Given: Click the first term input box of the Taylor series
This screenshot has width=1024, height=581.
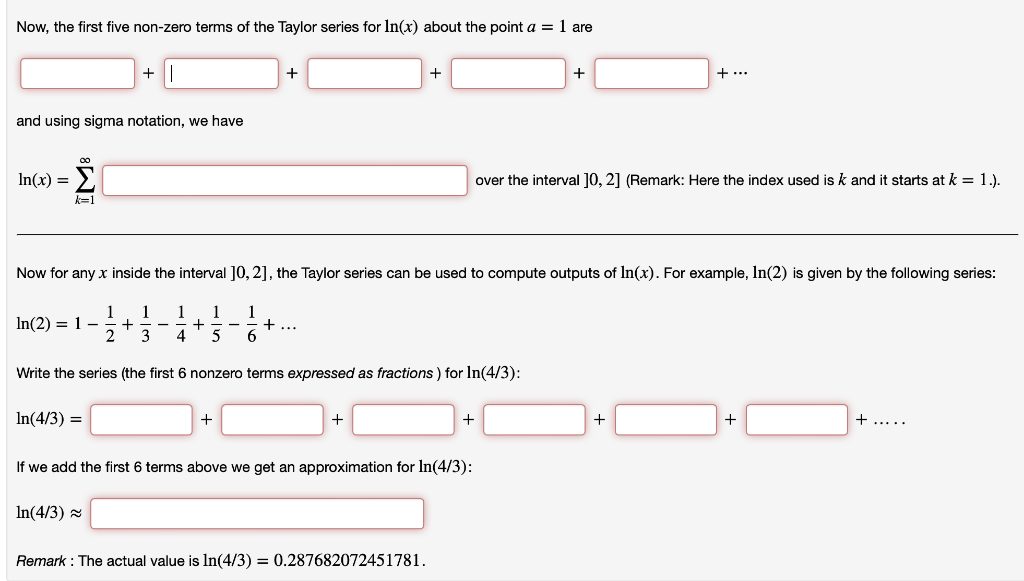Looking at the screenshot, I should [x=77, y=73].
